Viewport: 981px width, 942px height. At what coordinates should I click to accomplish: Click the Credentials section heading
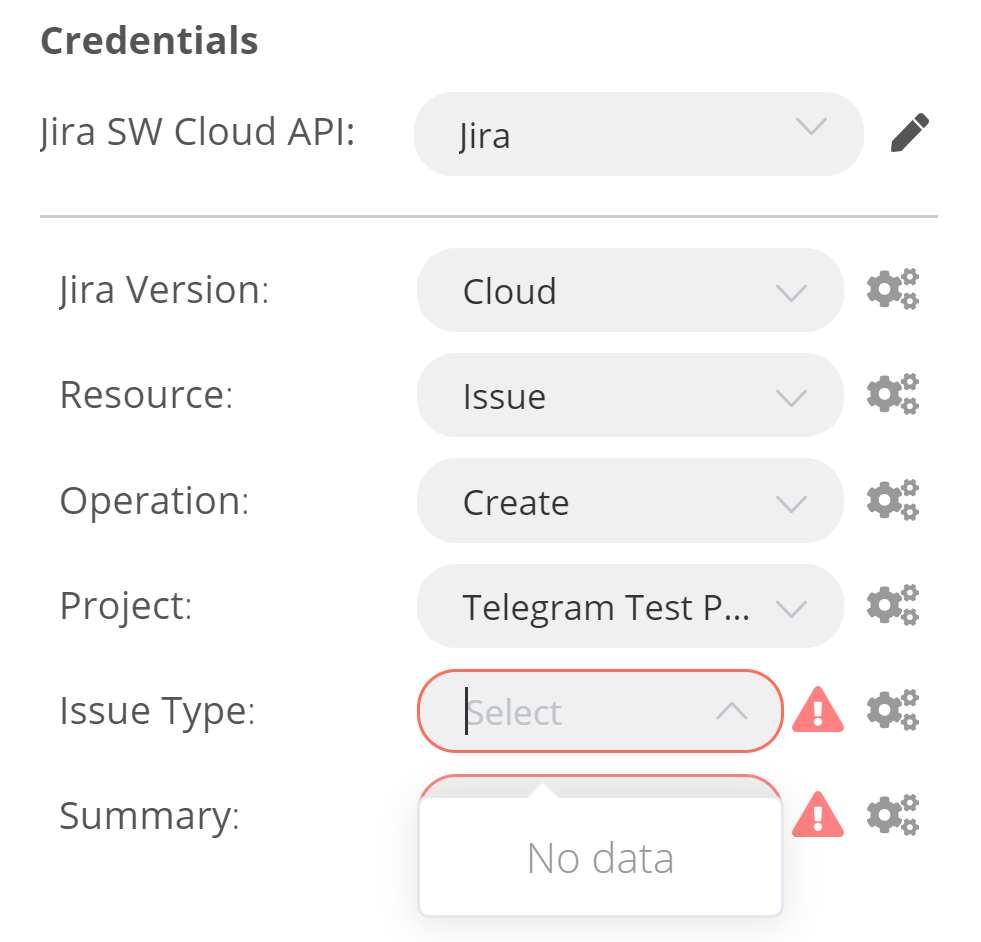149,41
